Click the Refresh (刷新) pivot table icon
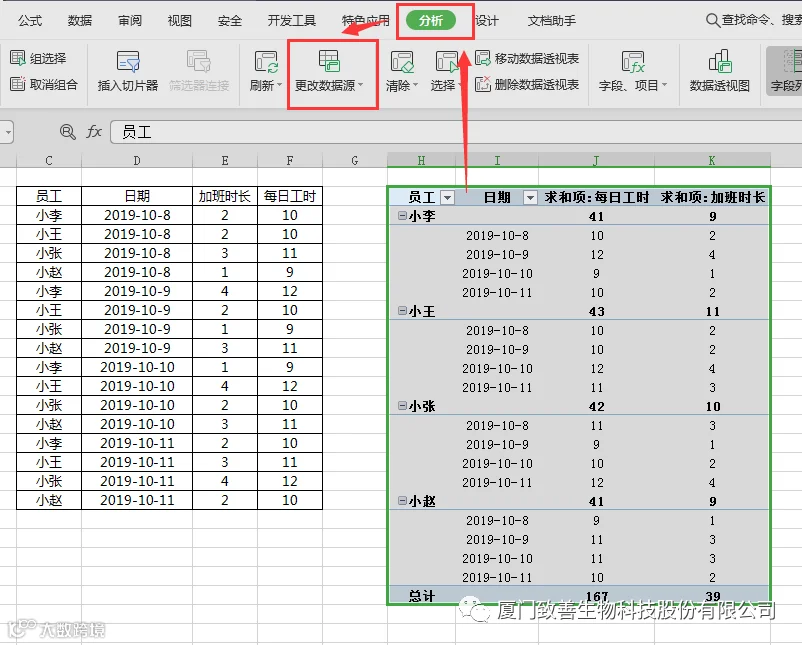 [x=265, y=62]
